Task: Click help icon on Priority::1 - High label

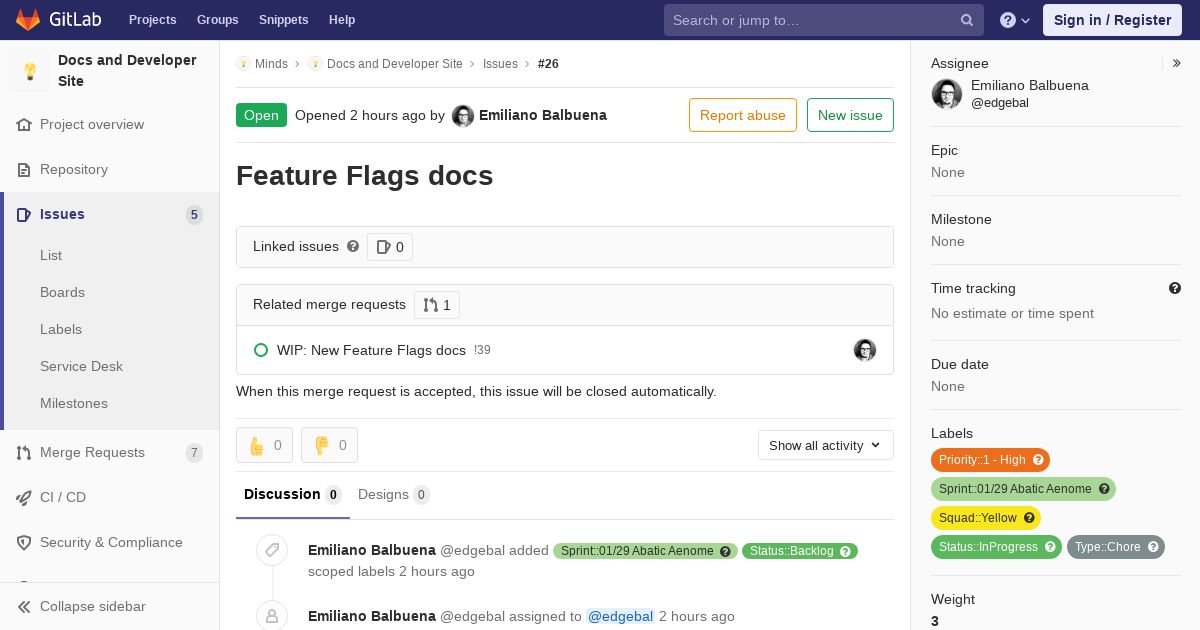Action: pos(1038,460)
